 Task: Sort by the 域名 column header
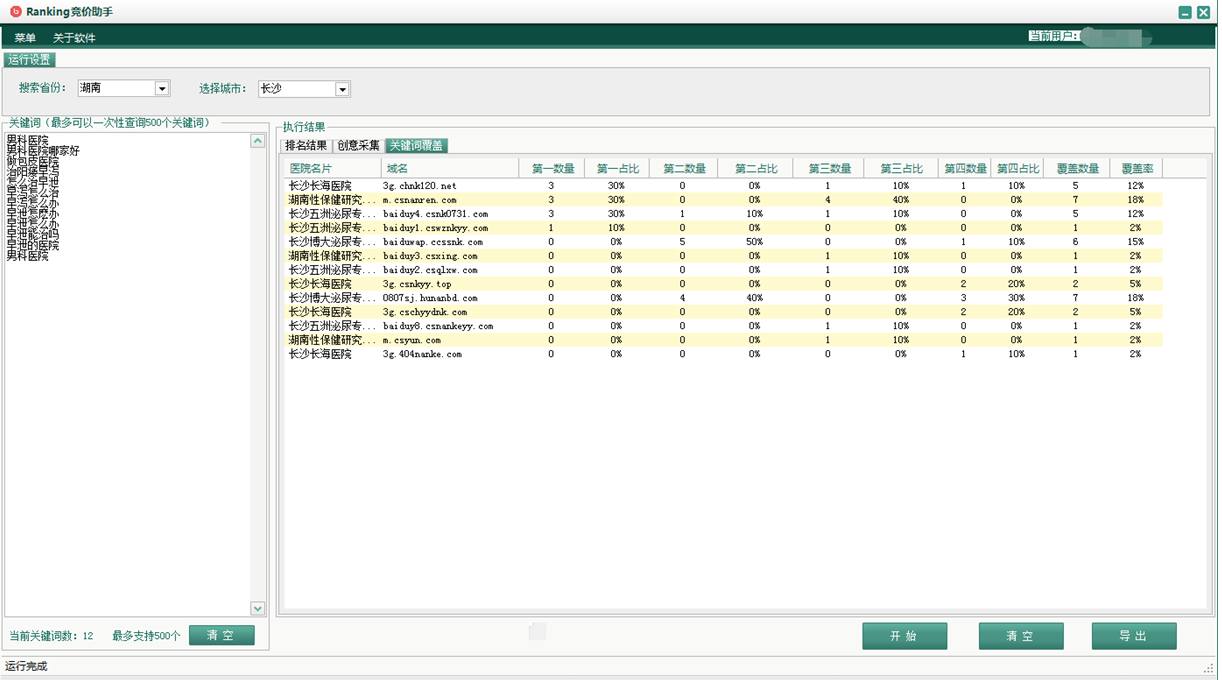450,168
